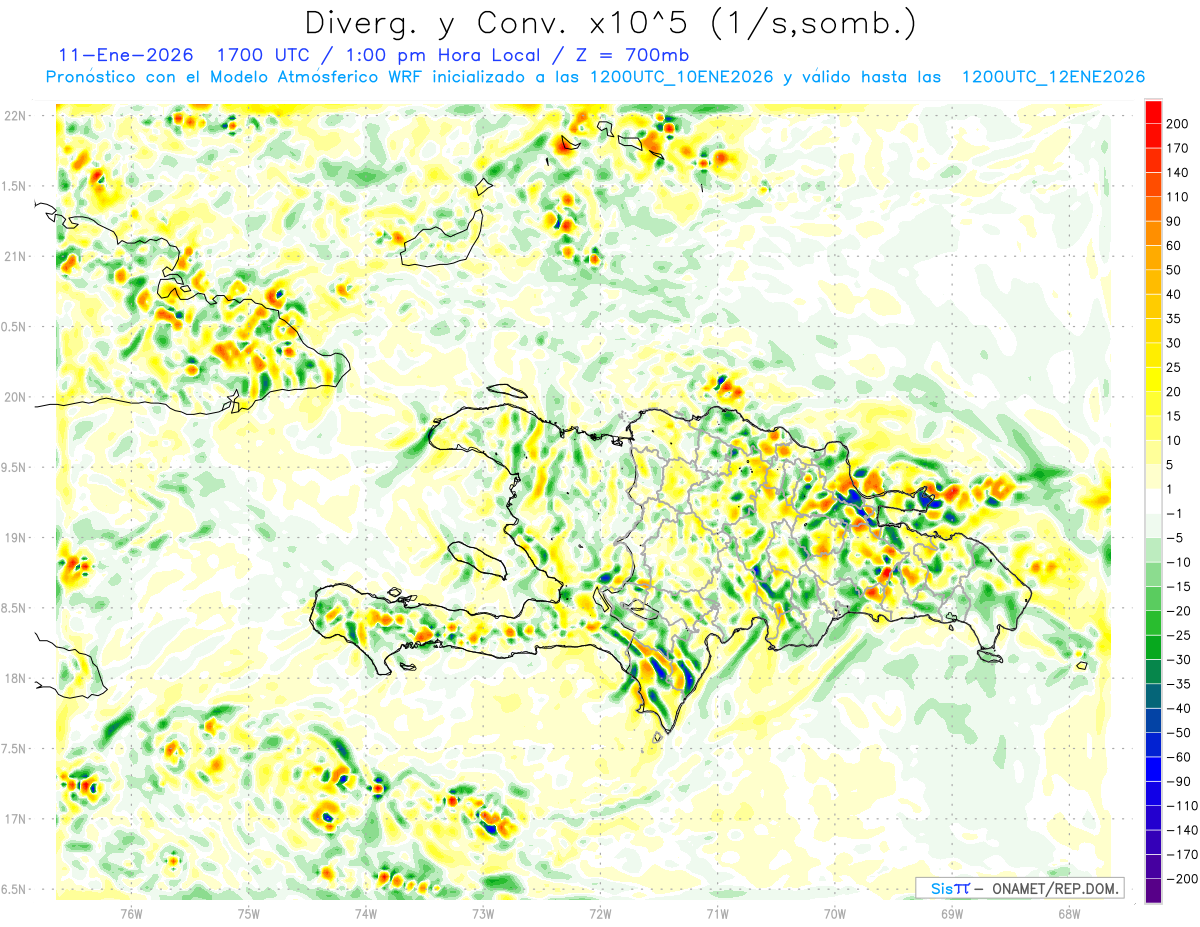Click the '71W' longitude label

pos(717,913)
